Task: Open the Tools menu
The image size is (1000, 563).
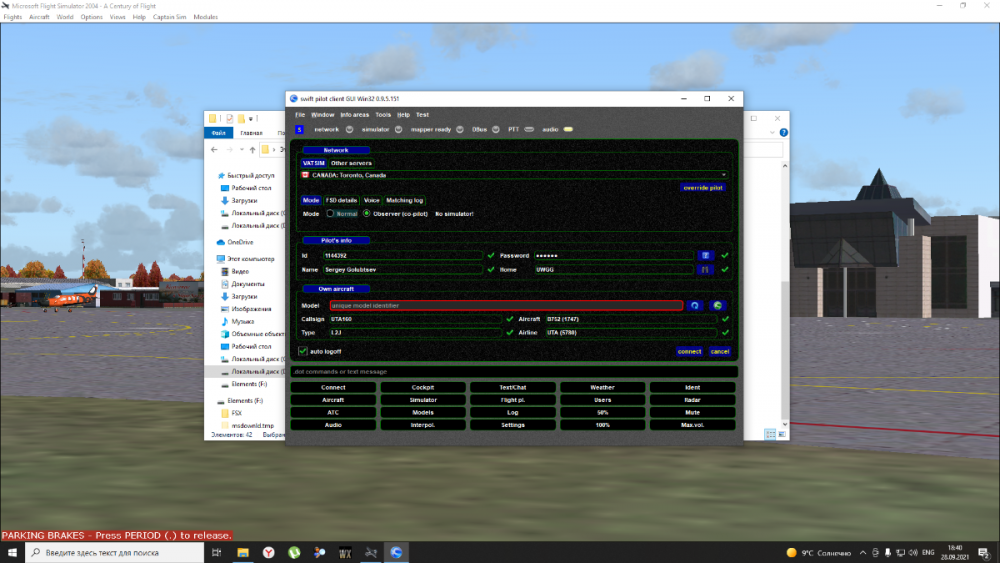Action: click(383, 115)
